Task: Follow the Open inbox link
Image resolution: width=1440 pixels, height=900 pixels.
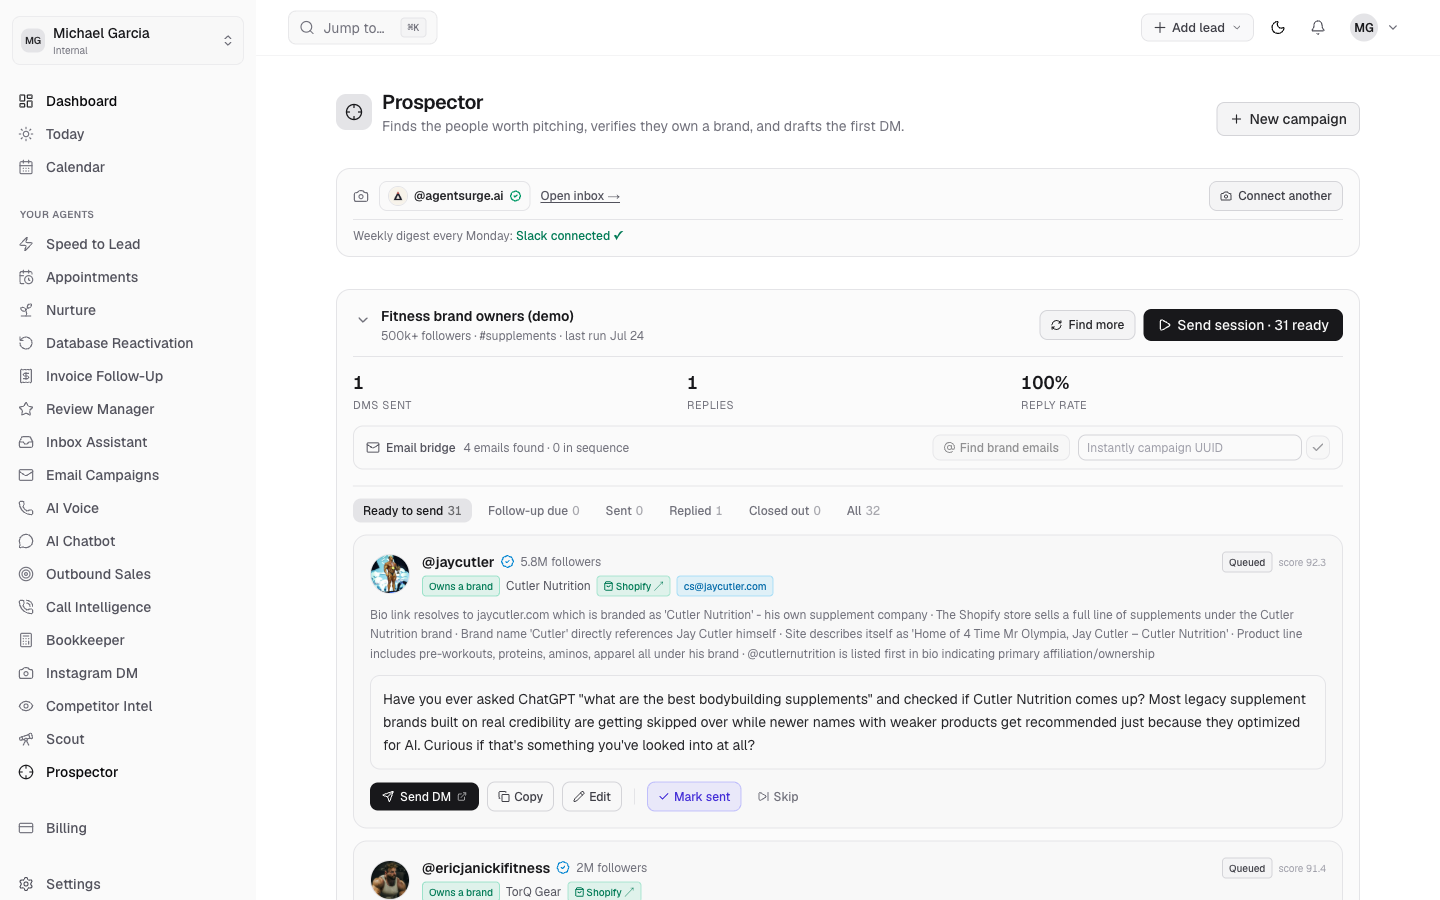Action: pos(580,196)
